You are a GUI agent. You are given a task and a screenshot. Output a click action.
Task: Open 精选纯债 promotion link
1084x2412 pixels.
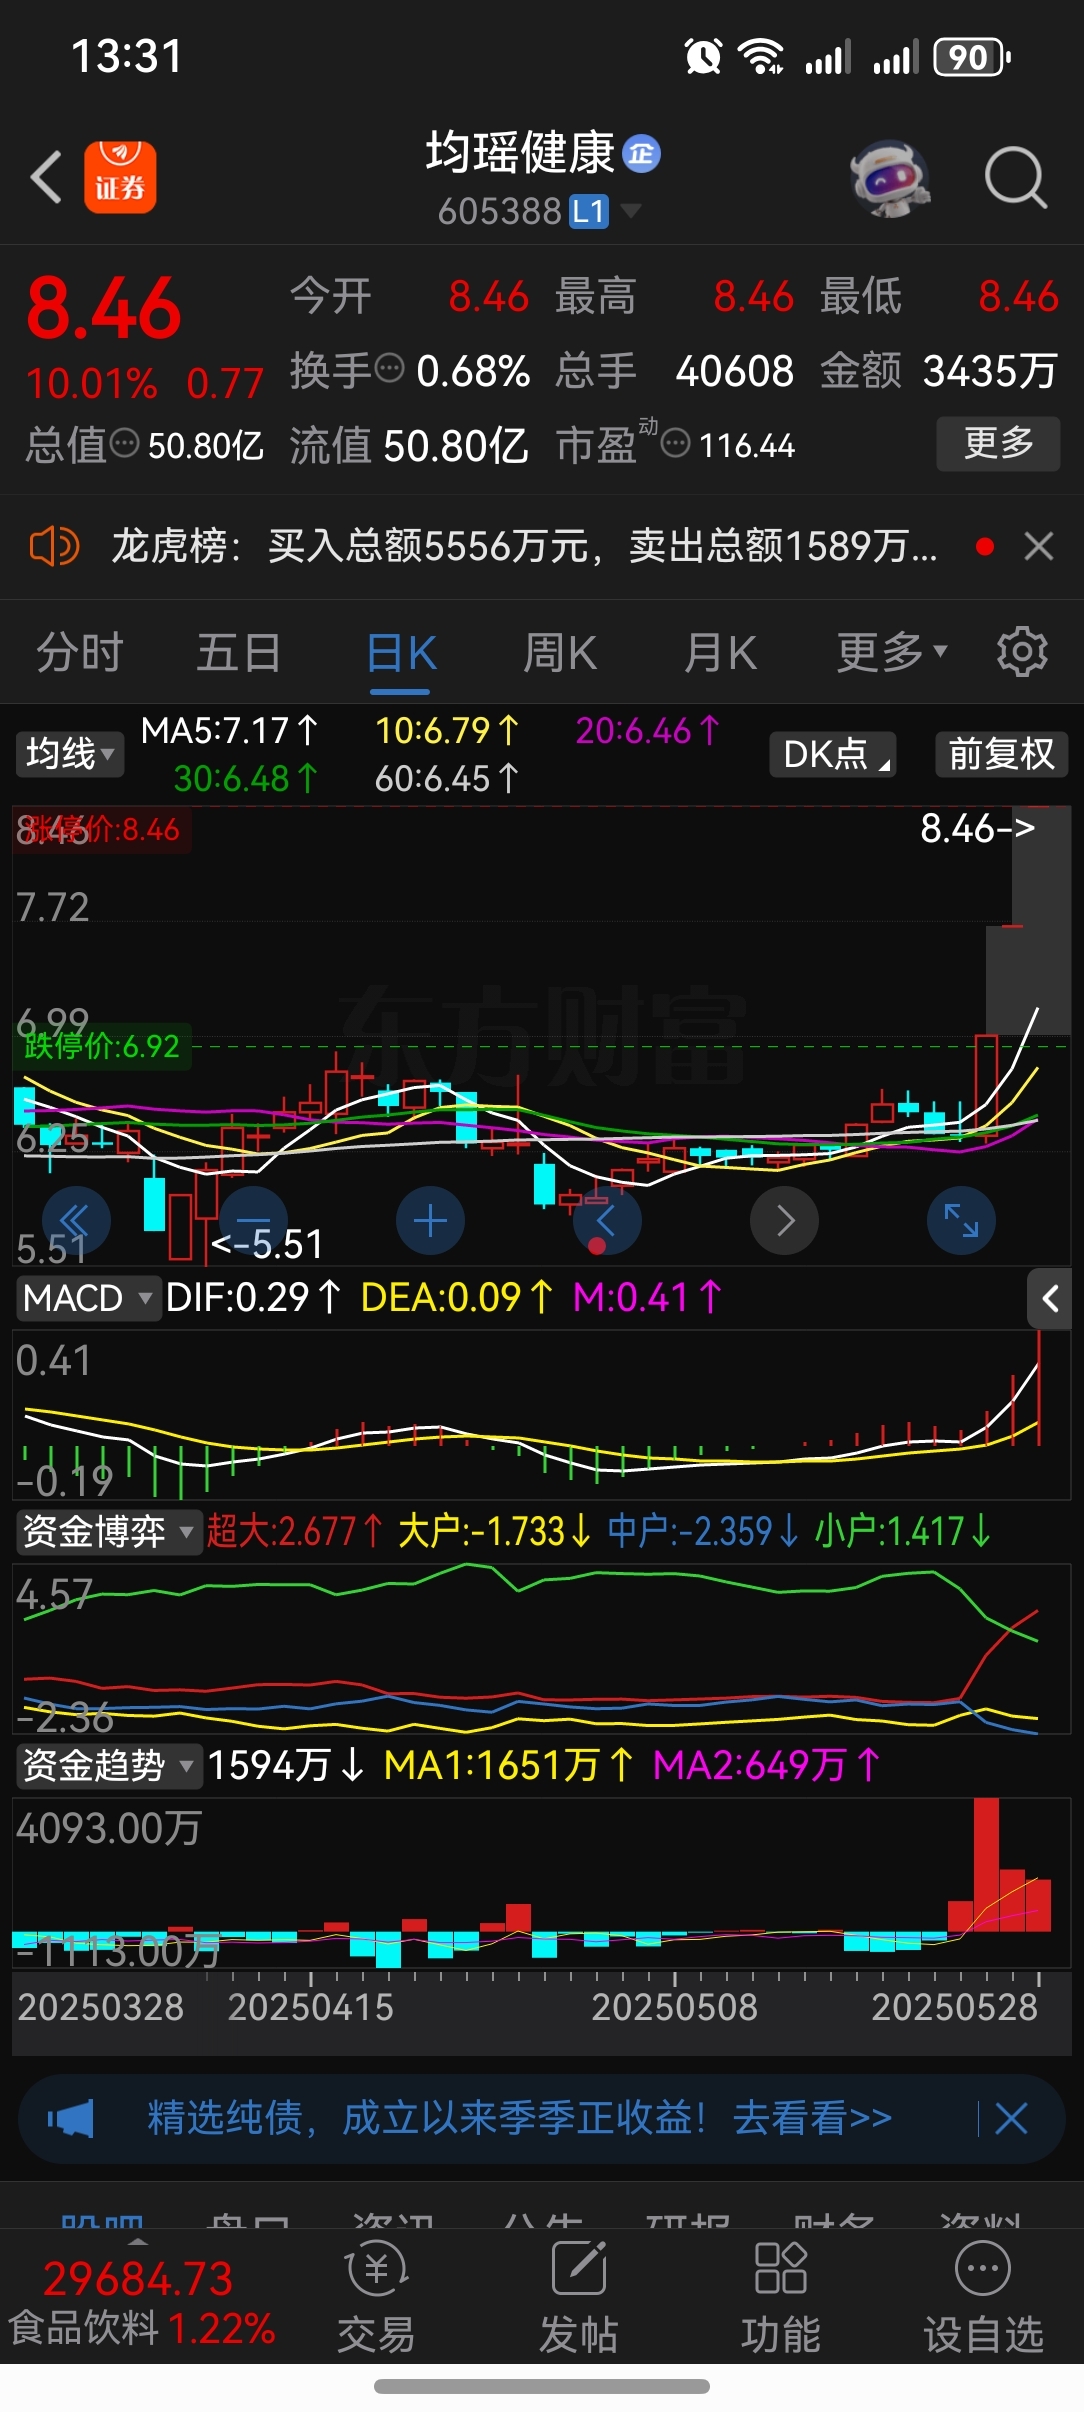coord(520,2118)
